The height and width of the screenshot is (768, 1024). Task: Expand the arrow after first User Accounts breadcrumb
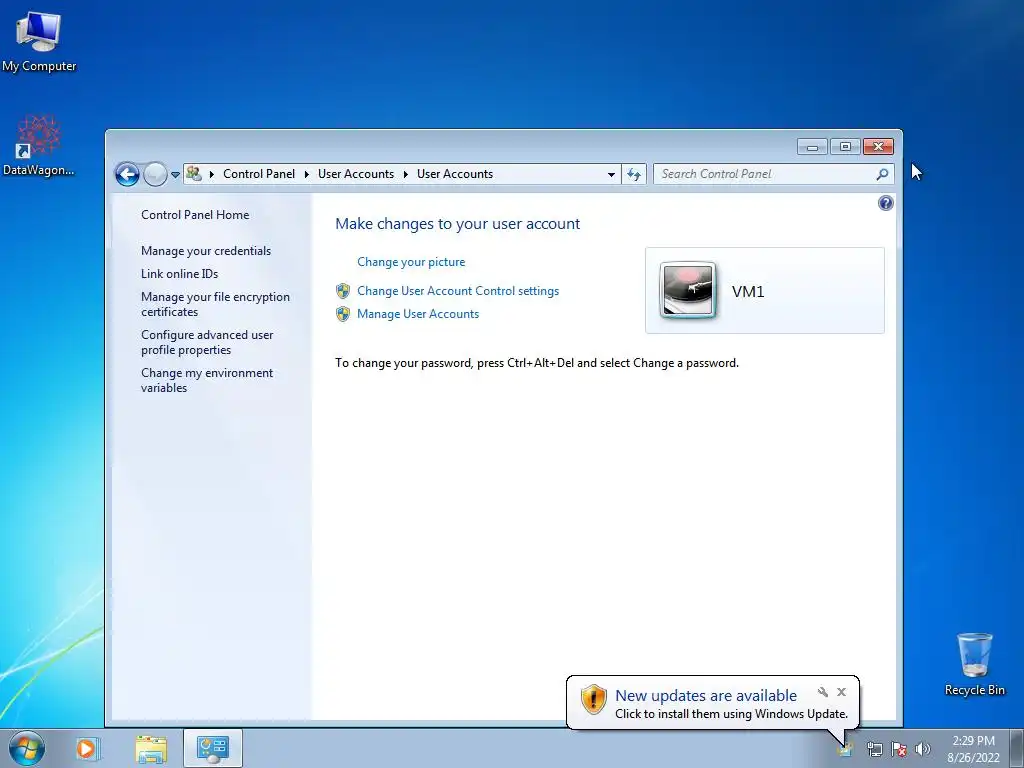click(x=406, y=174)
